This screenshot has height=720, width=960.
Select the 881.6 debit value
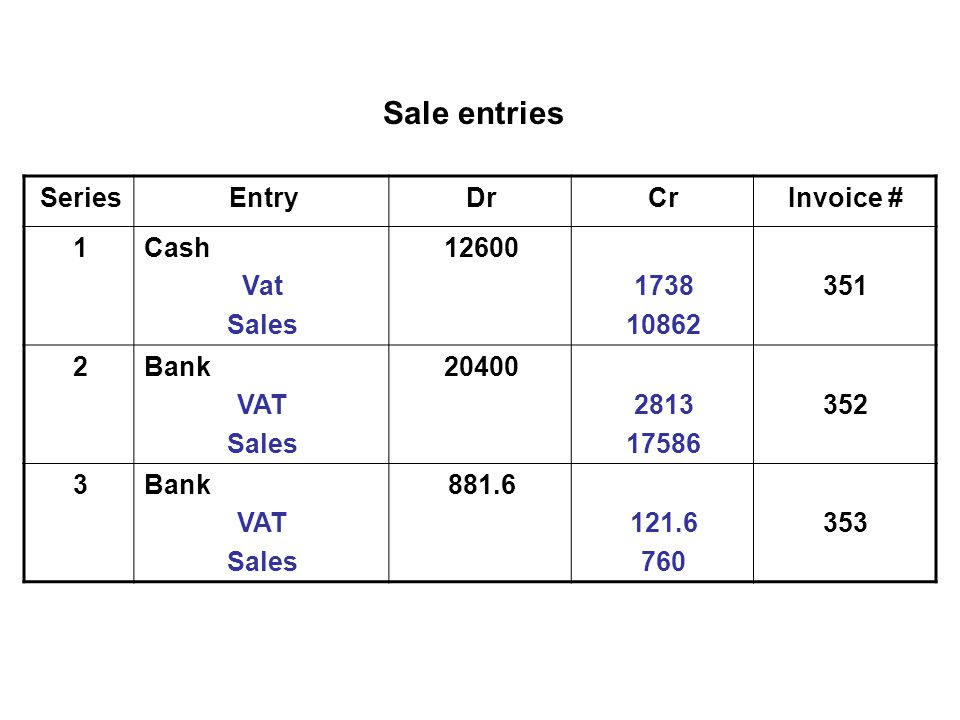[x=482, y=485]
